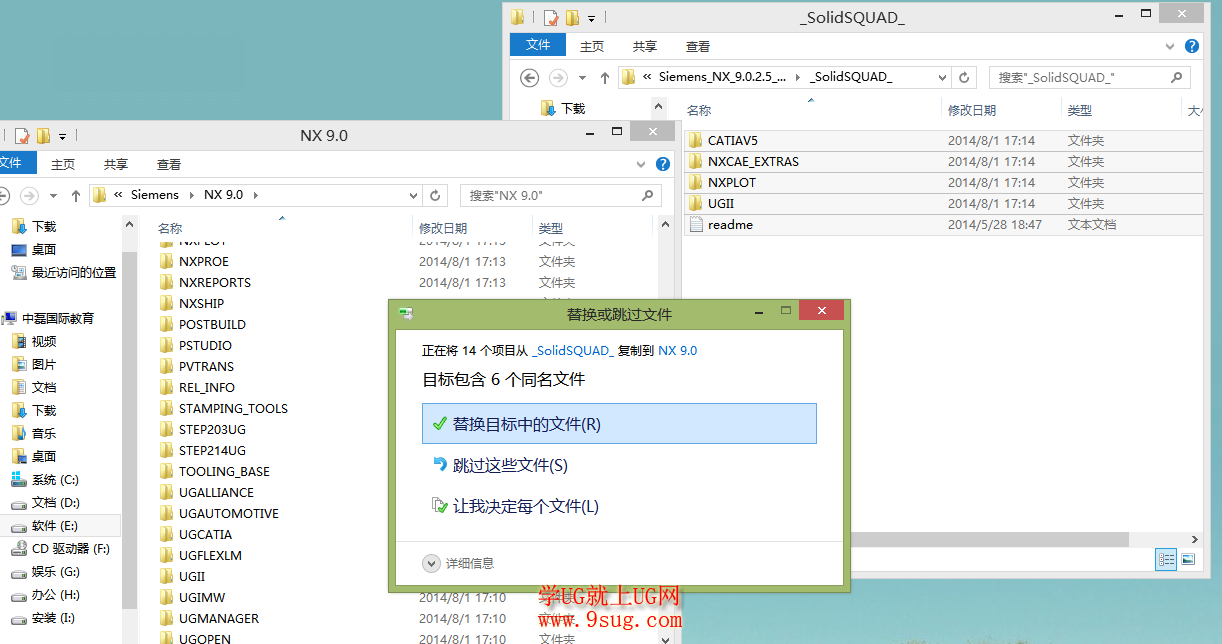Sort by 名称 column in NX 9.0 window
The width and height of the screenshot is (1222, 644).
(170, 229)
